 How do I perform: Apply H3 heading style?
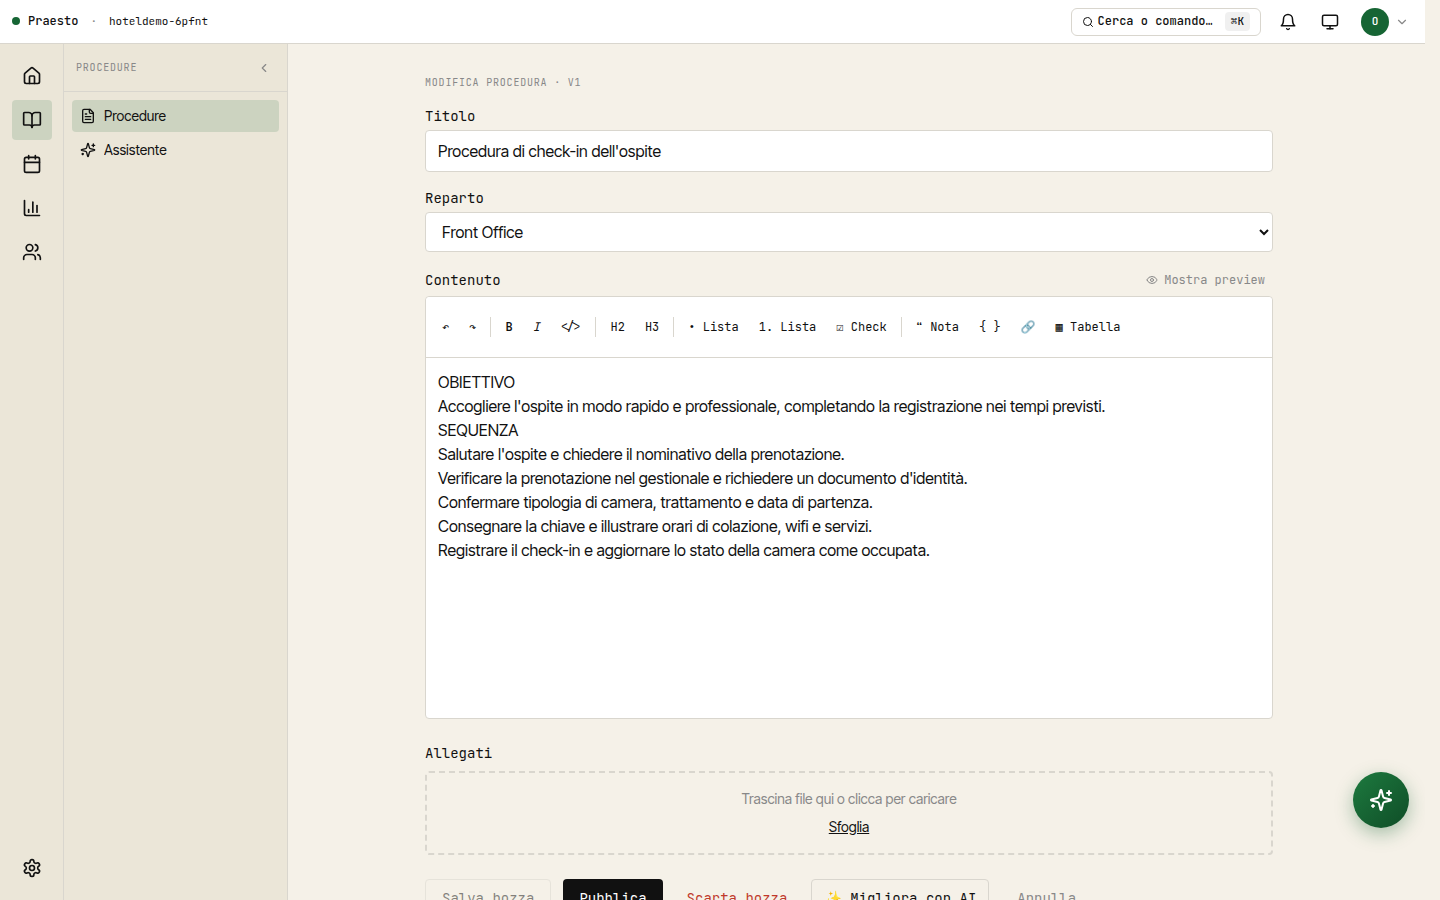(652, 327)
